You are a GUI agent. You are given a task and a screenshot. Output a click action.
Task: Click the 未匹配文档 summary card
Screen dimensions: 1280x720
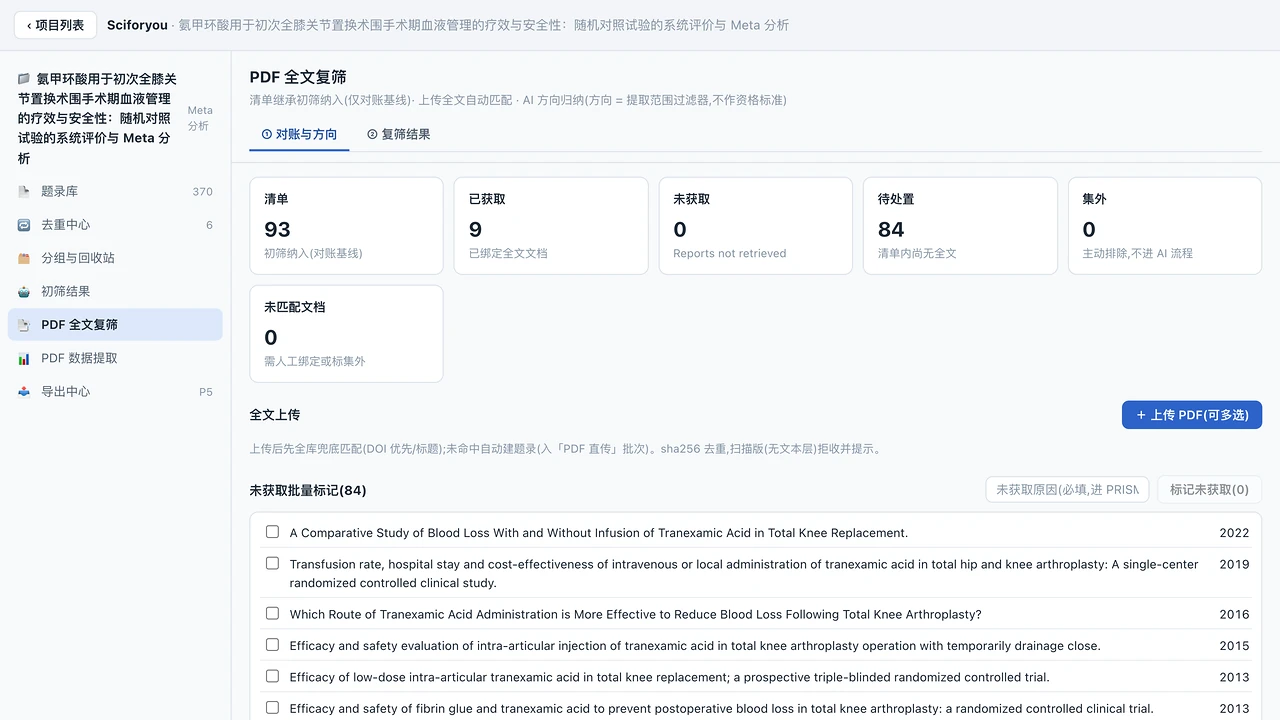[346, 334]
